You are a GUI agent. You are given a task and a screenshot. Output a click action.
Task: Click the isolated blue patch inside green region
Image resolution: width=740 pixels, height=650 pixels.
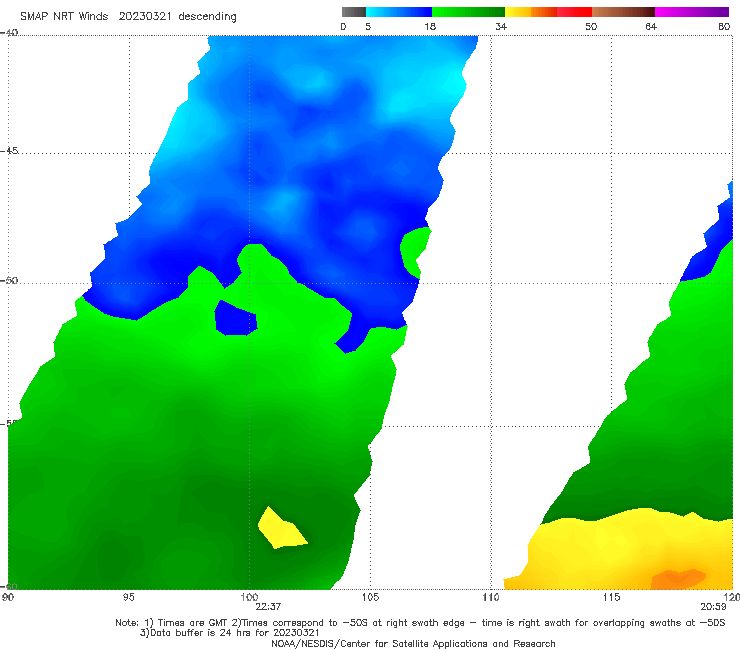tap(235, 318)
